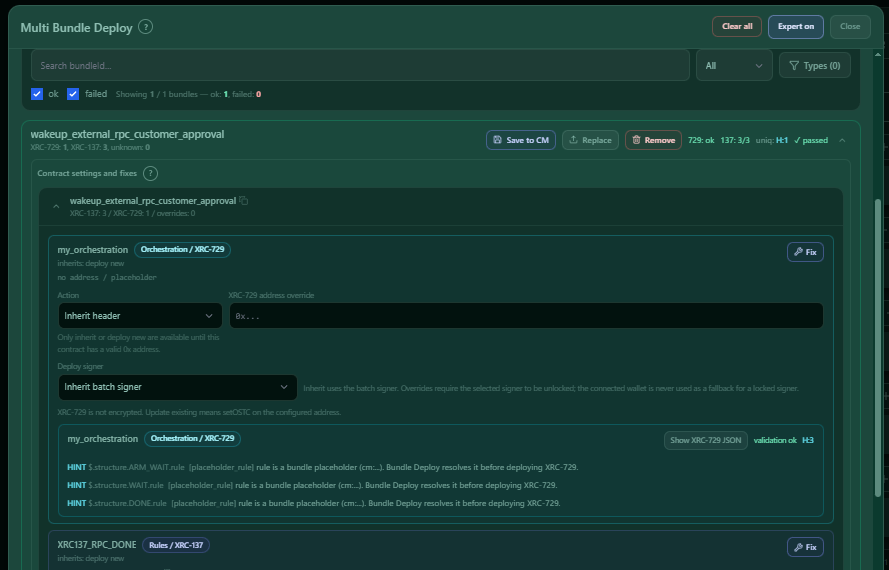The image size is (889, 570).
Task: Open help icon beside Contract settings and fixes
Action: coord(150,173)
